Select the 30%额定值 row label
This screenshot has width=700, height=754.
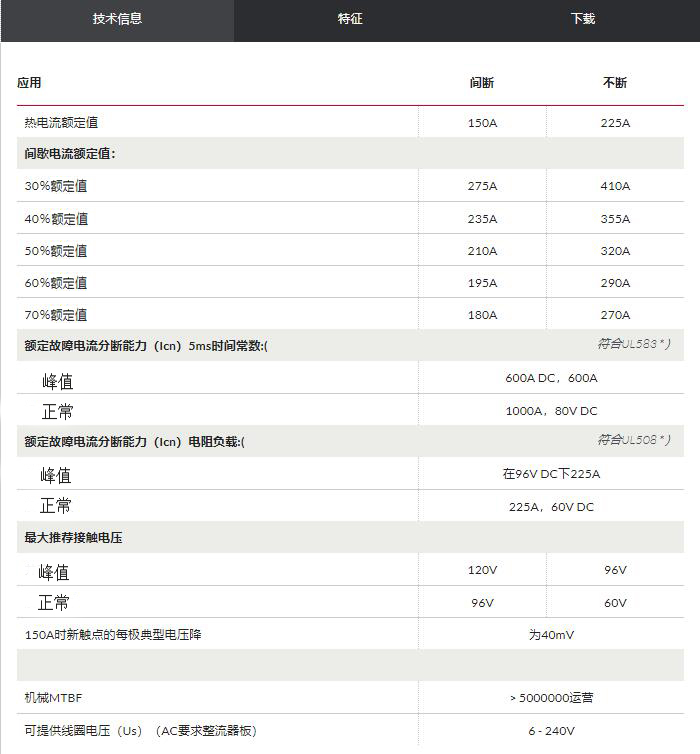point(56,186)
